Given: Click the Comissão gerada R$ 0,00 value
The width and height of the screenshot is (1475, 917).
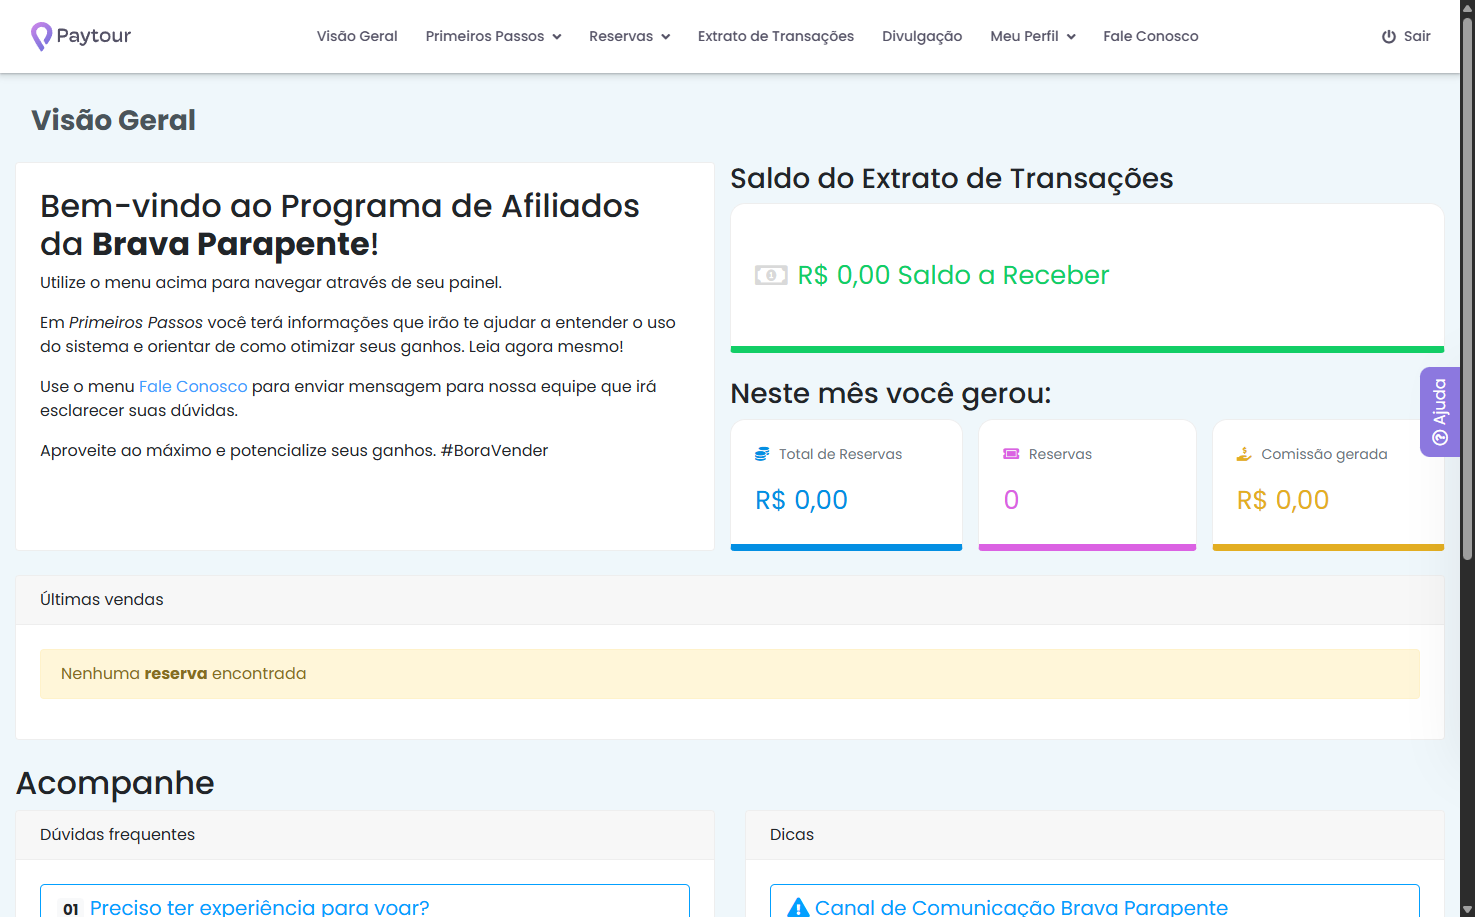Looking at the screenshot, I should 1283,500.
